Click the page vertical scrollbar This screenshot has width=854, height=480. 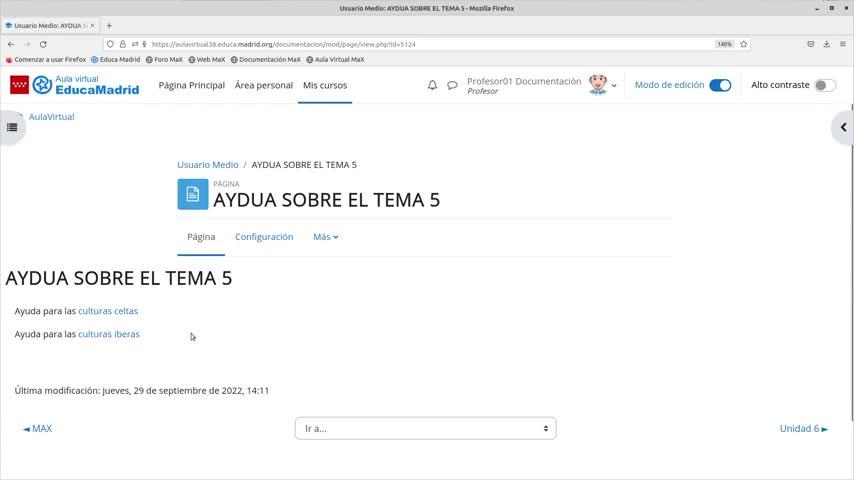click(x=852, y=262)
